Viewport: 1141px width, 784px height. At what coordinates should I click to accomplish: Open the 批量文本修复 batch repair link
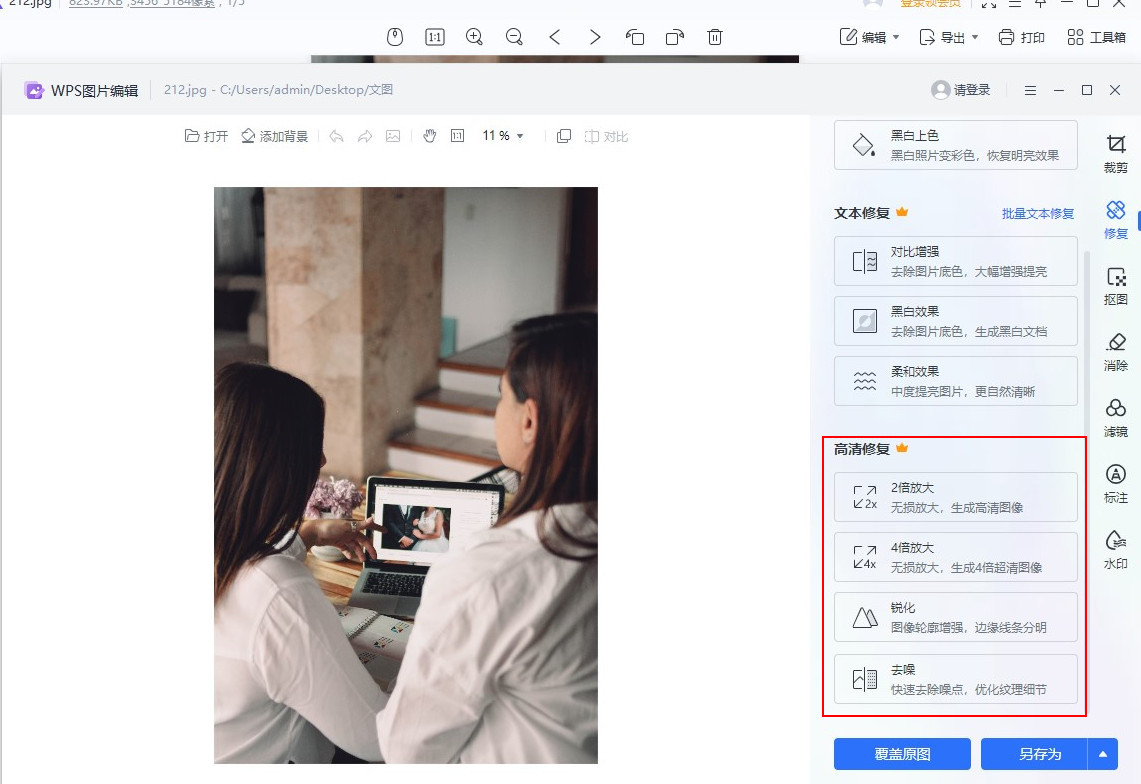[x=1038, y=213]
